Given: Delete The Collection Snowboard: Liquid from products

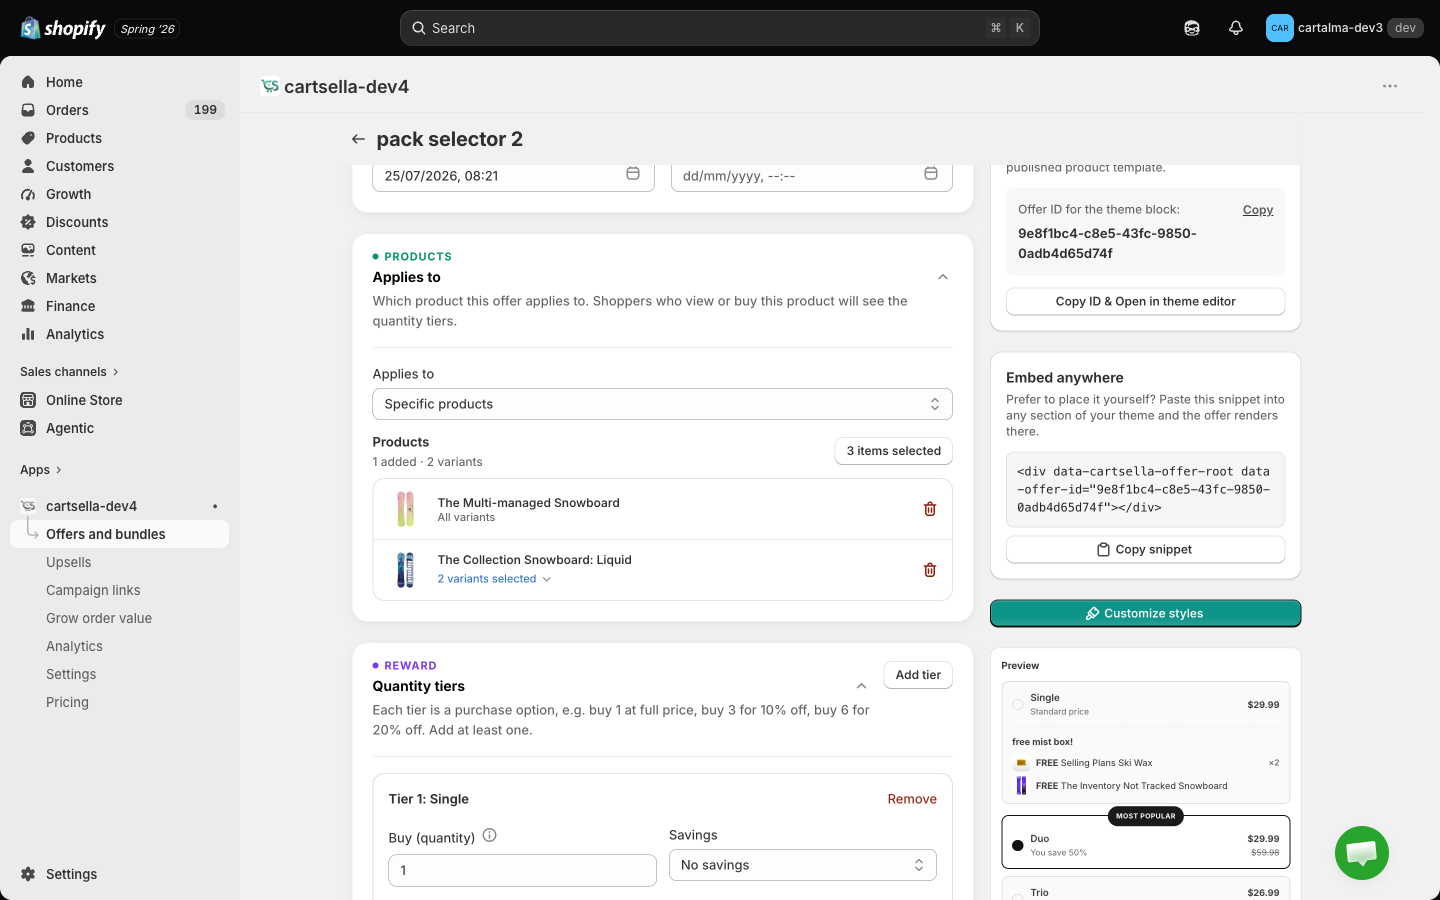Looking at the screenshot, I should pos(930,570).
